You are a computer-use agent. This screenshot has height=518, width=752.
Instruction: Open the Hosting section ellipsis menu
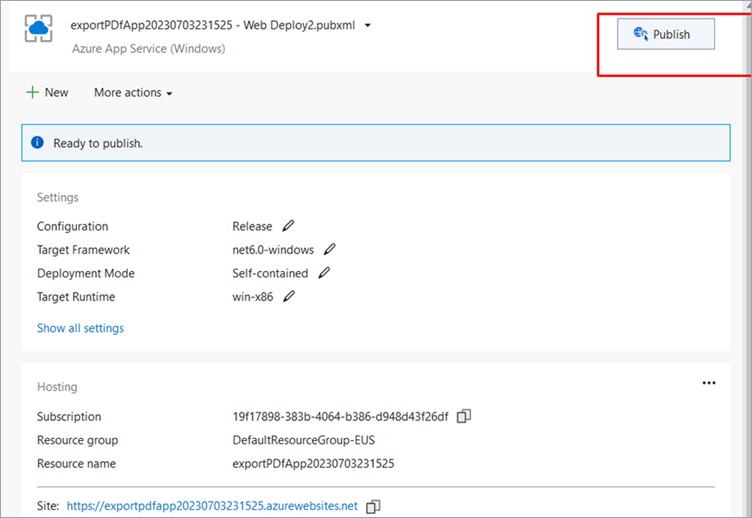[x=709, y=382]
